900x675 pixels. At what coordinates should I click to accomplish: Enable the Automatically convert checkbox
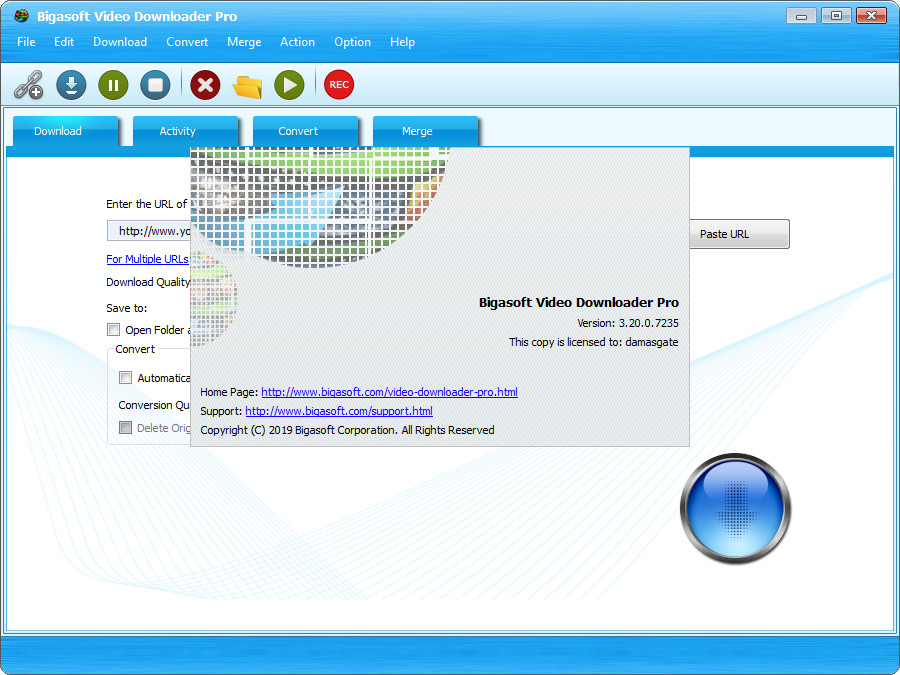tap(125, 378)
